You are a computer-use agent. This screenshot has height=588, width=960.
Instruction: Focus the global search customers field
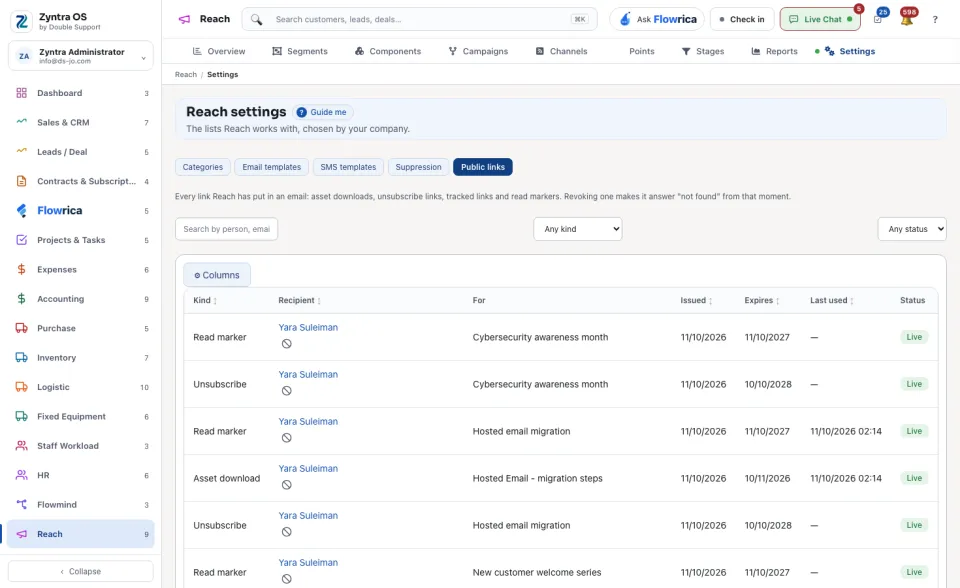click(420, 20)
